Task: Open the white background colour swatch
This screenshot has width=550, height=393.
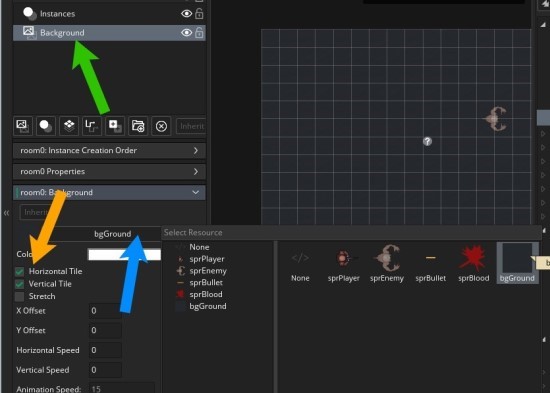Action: point(124,254)
